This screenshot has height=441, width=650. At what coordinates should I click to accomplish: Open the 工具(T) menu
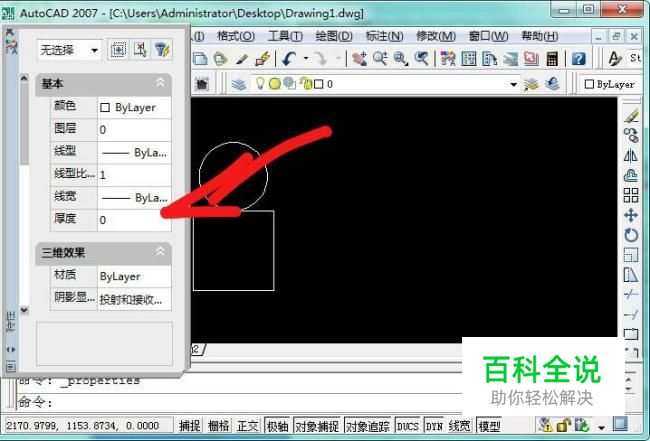tap(285, 36)
